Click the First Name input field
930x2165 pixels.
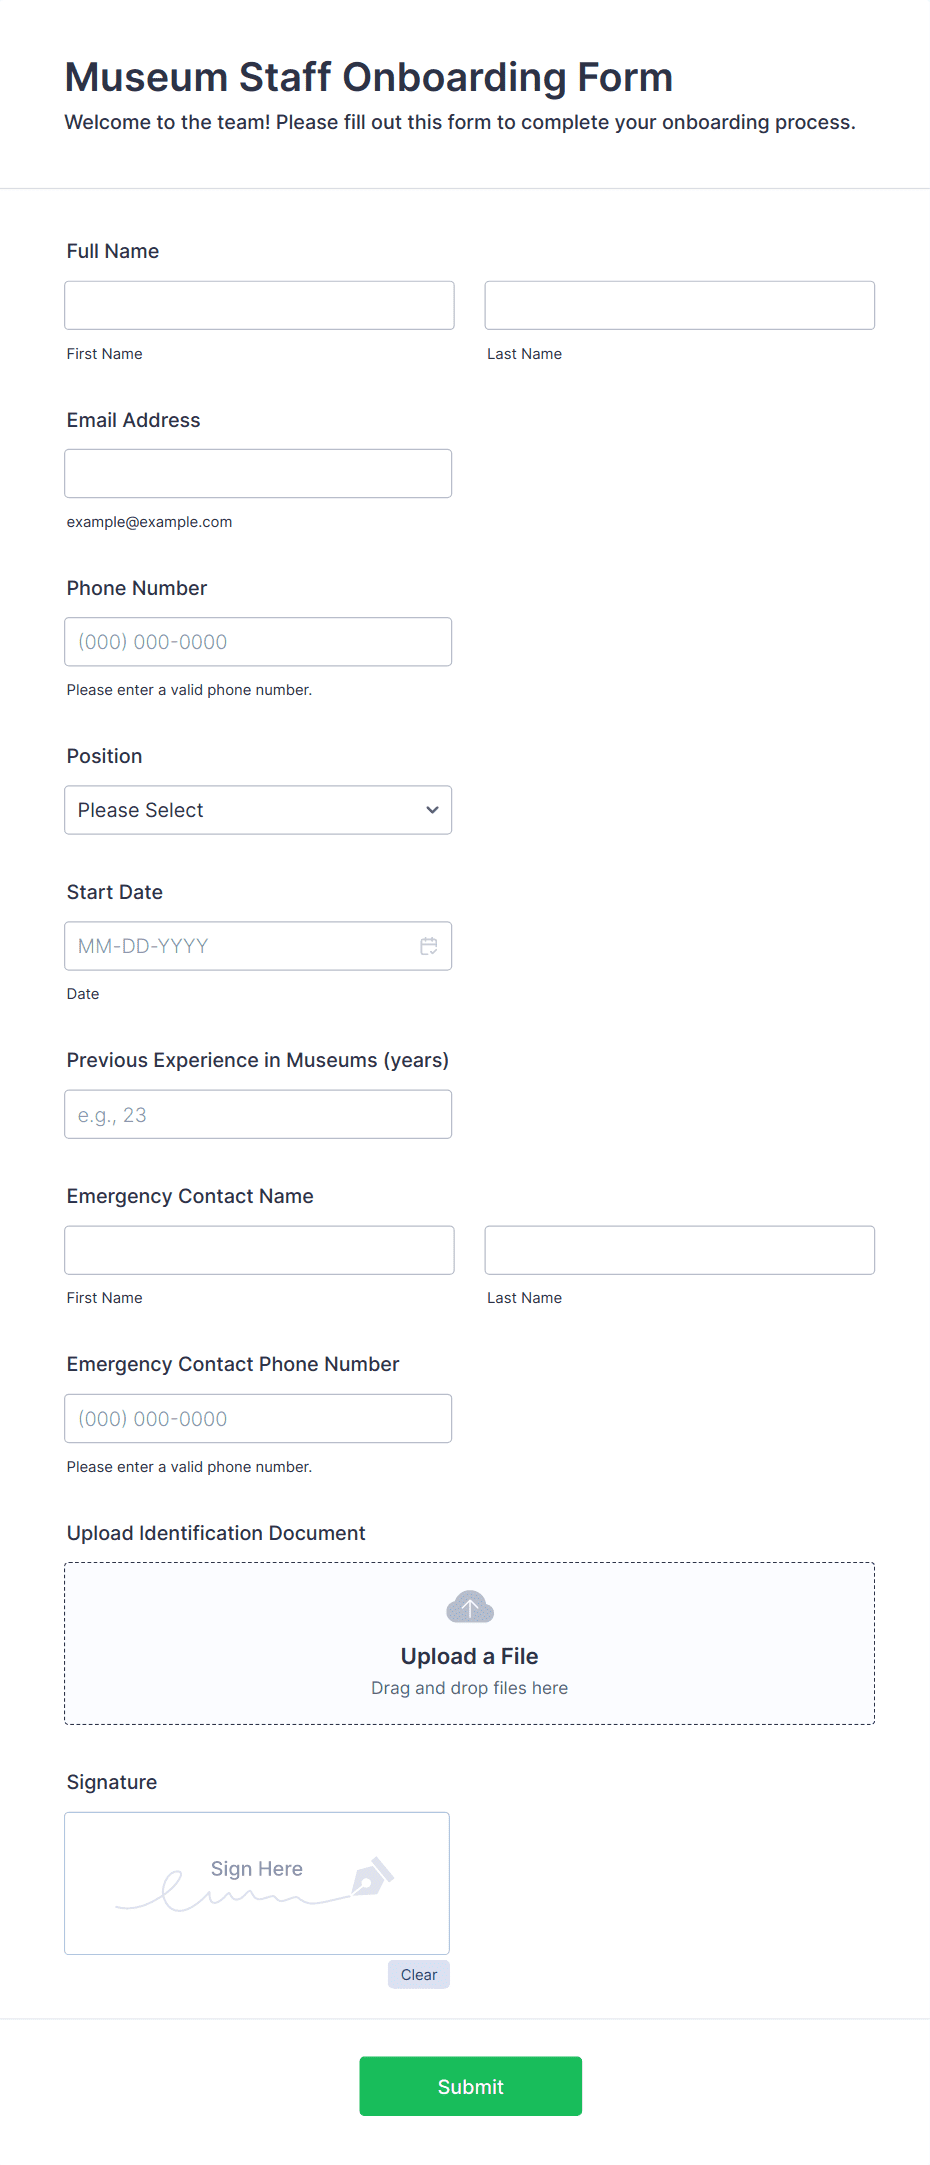[258, 305]
